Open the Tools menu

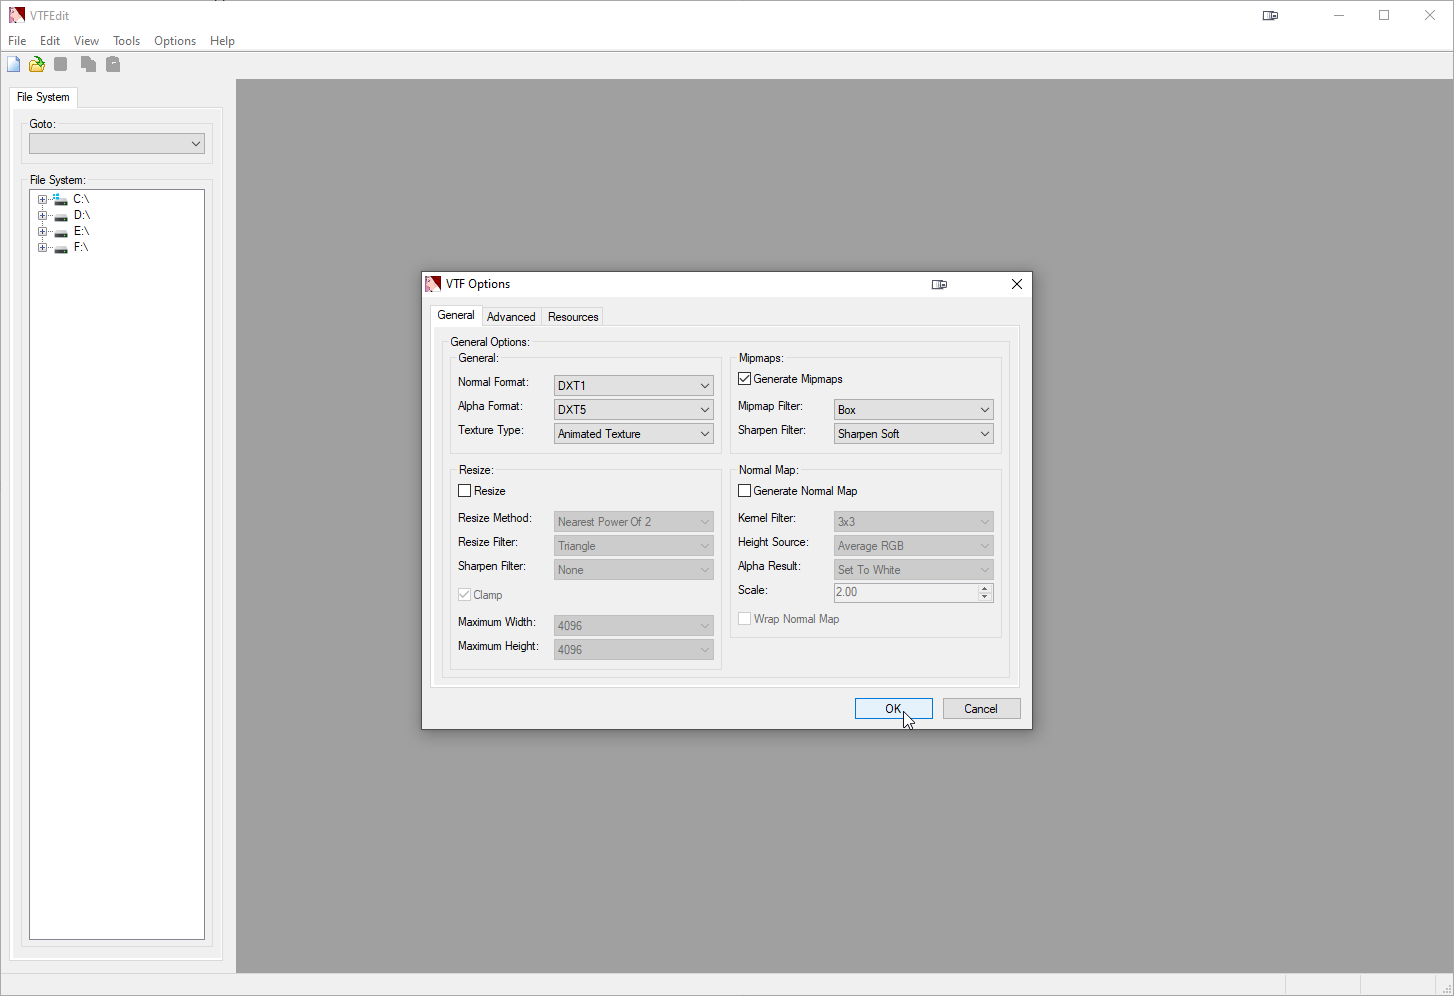[x=126, y=41]
